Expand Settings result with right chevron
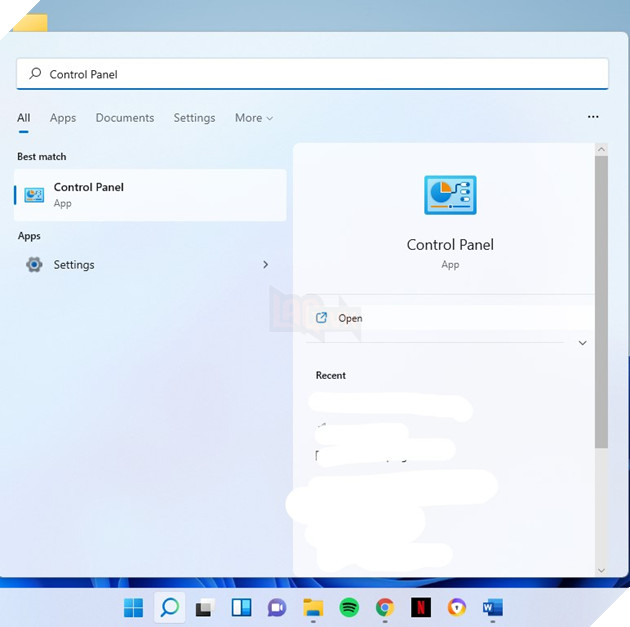The height and width of the screenshot is (627, 630). click(x=266, y=264)
